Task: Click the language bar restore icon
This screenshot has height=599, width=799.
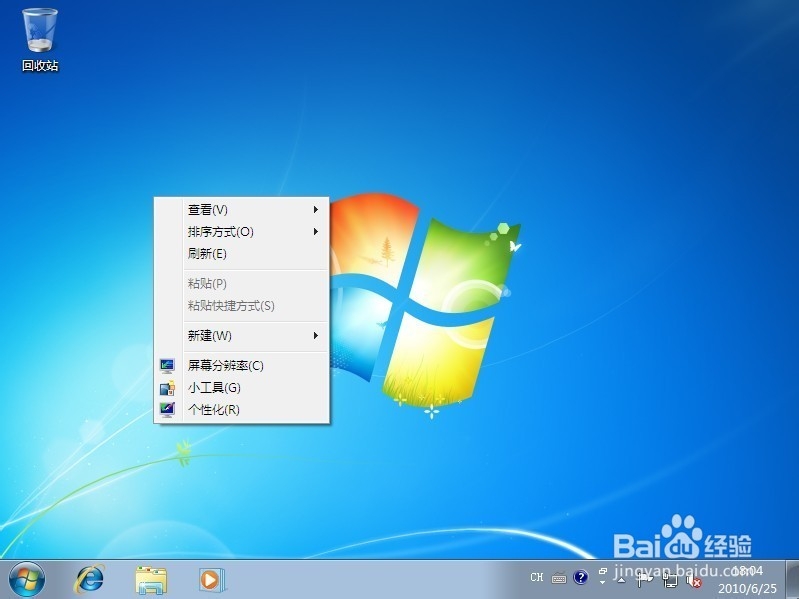Action: click(x=603, y=571)
